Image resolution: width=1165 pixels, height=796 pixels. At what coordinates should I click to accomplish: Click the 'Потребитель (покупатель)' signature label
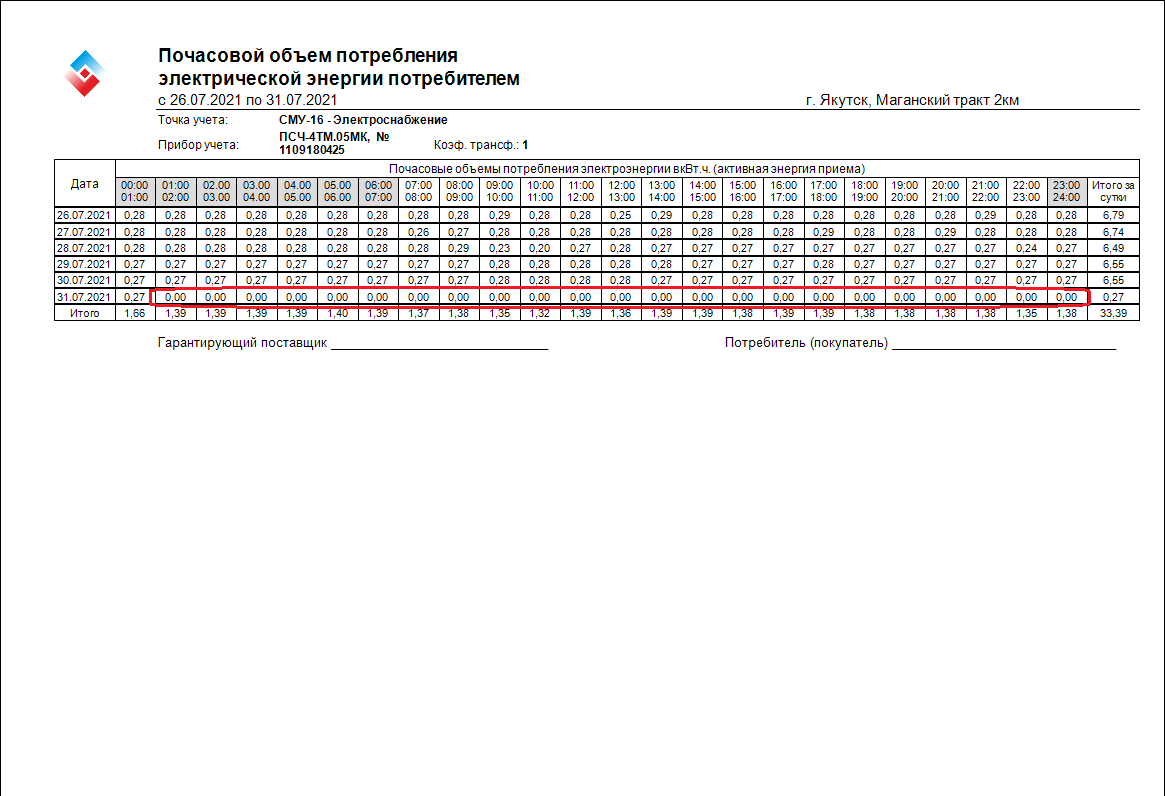pos(806,343)
